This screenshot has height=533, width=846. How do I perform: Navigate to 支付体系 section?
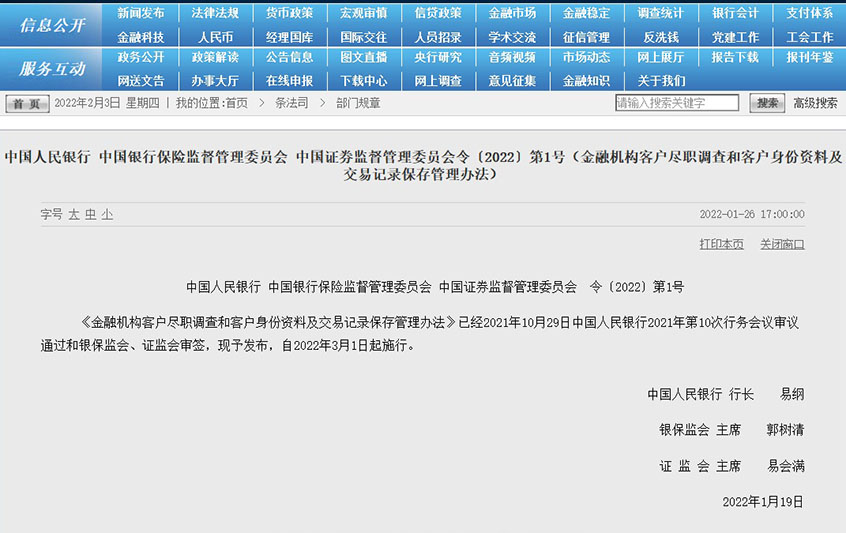pos(809,13)
